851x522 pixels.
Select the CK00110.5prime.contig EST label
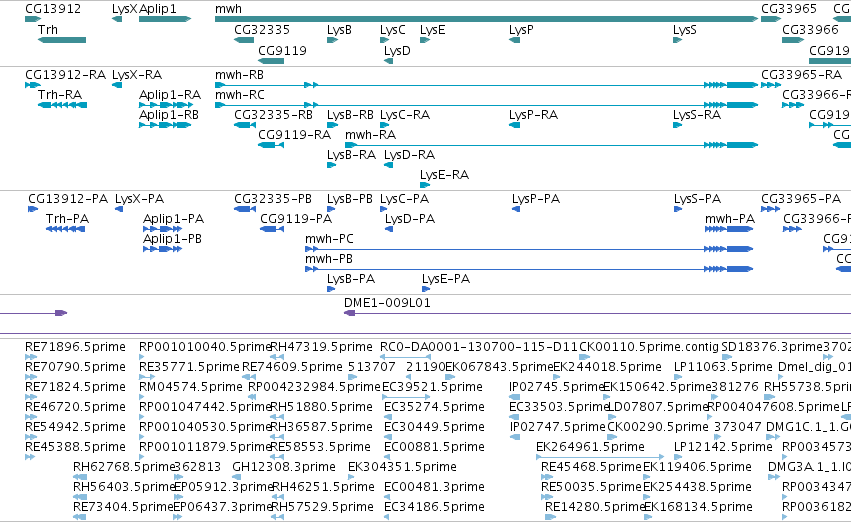(x=649, y=347)
